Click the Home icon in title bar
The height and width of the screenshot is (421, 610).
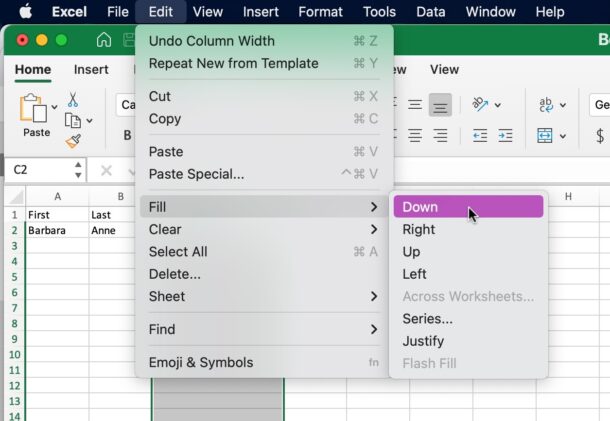click(104, 40)
